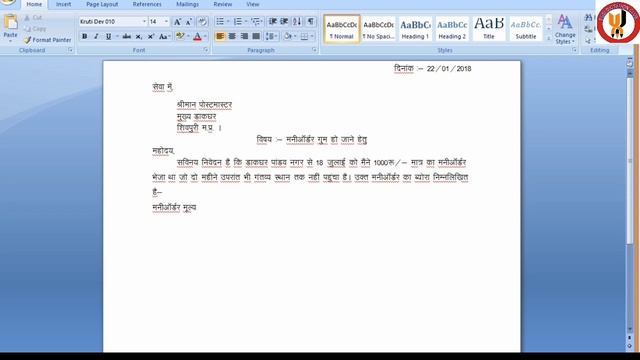Click the Sort icon

tap(297, 22)
